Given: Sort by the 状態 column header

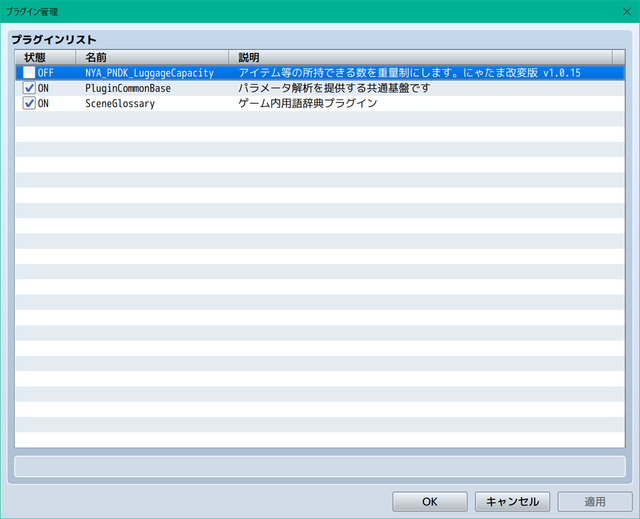Looking at the screenshot, I should [45, 57].
